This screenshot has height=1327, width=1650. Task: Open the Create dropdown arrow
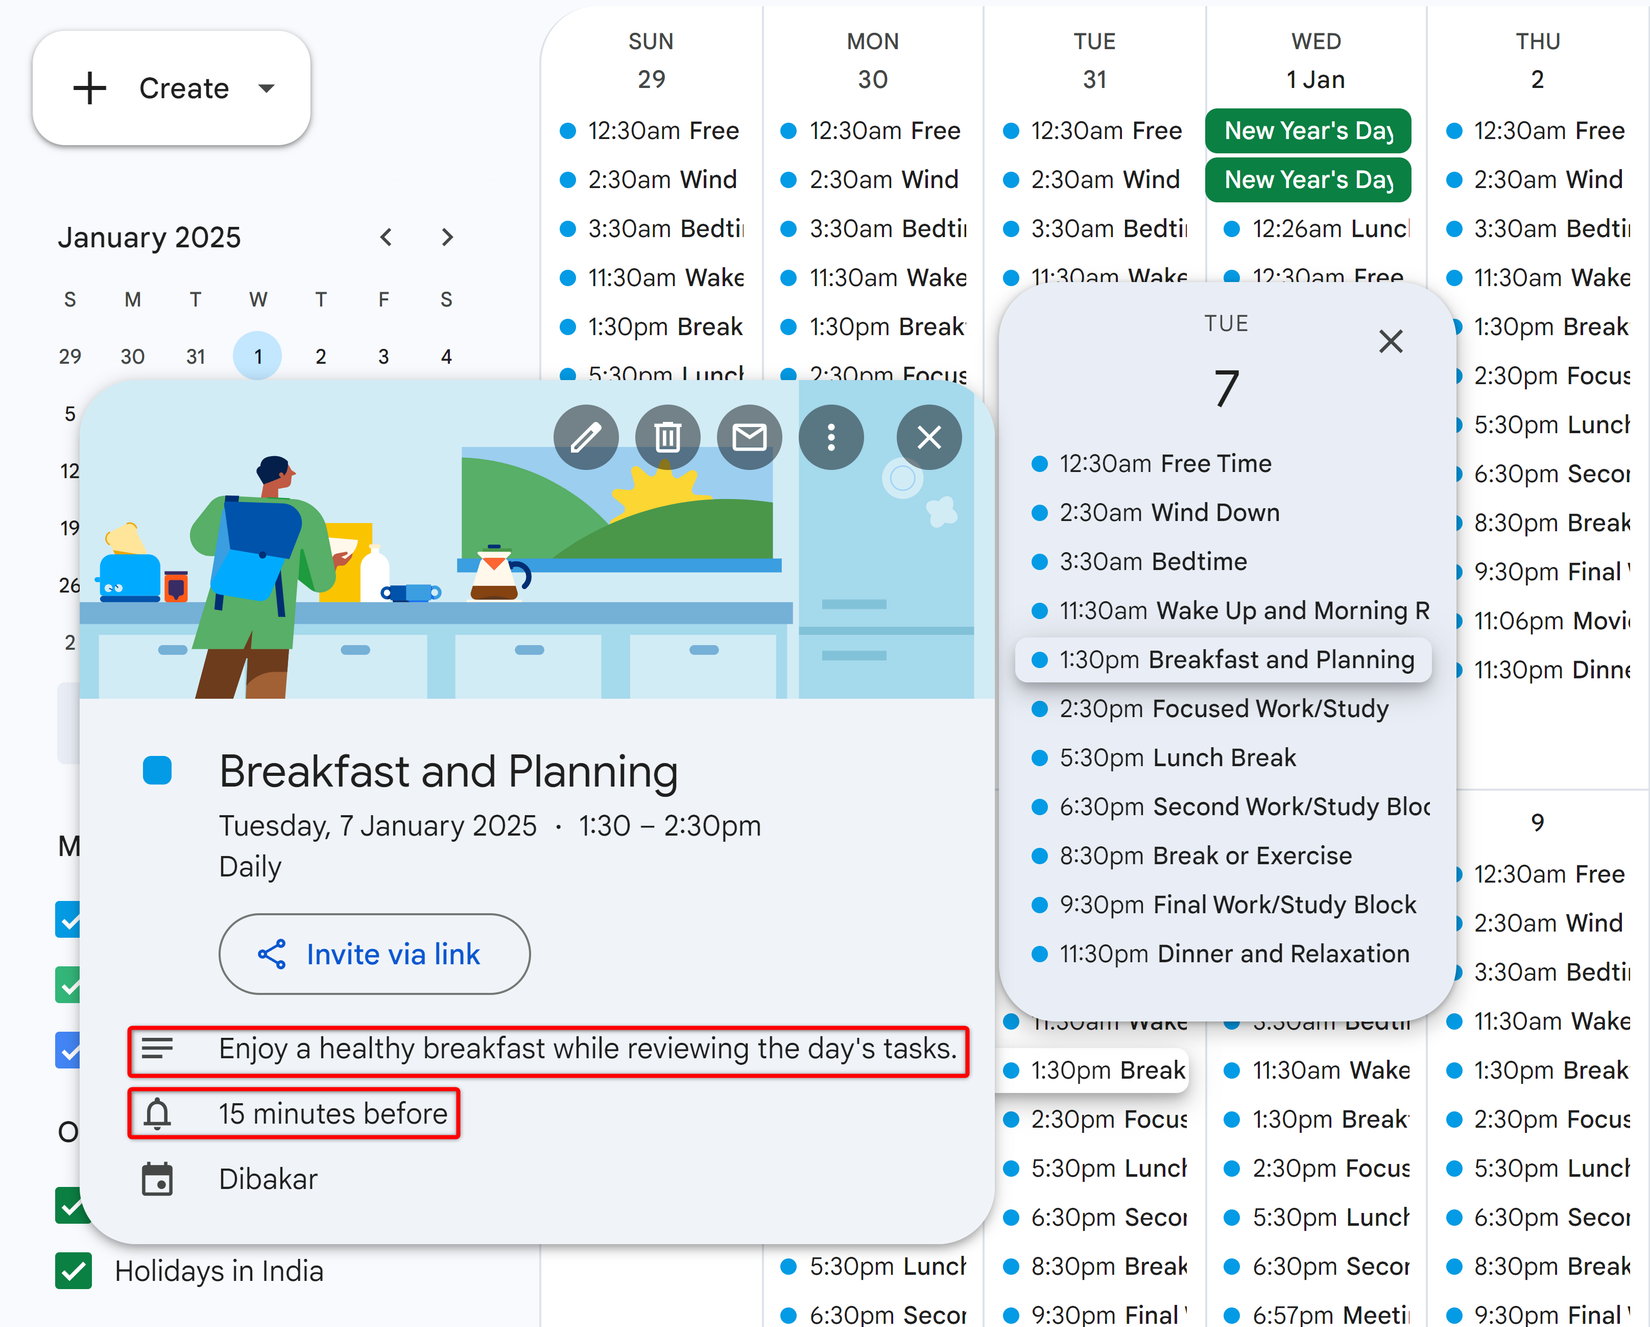click(x=267, y=88)
